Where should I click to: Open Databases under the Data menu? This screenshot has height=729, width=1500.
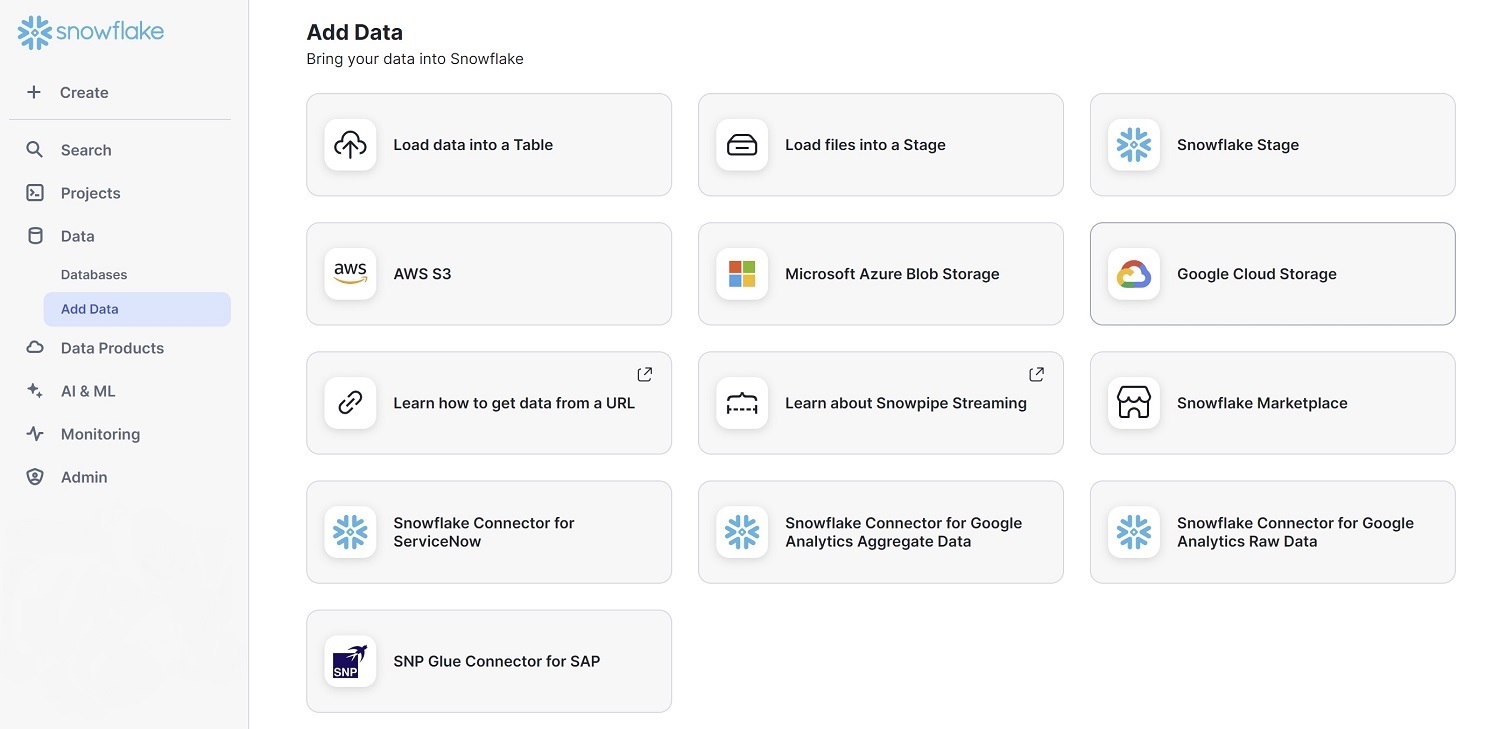(x=94, y=274)
